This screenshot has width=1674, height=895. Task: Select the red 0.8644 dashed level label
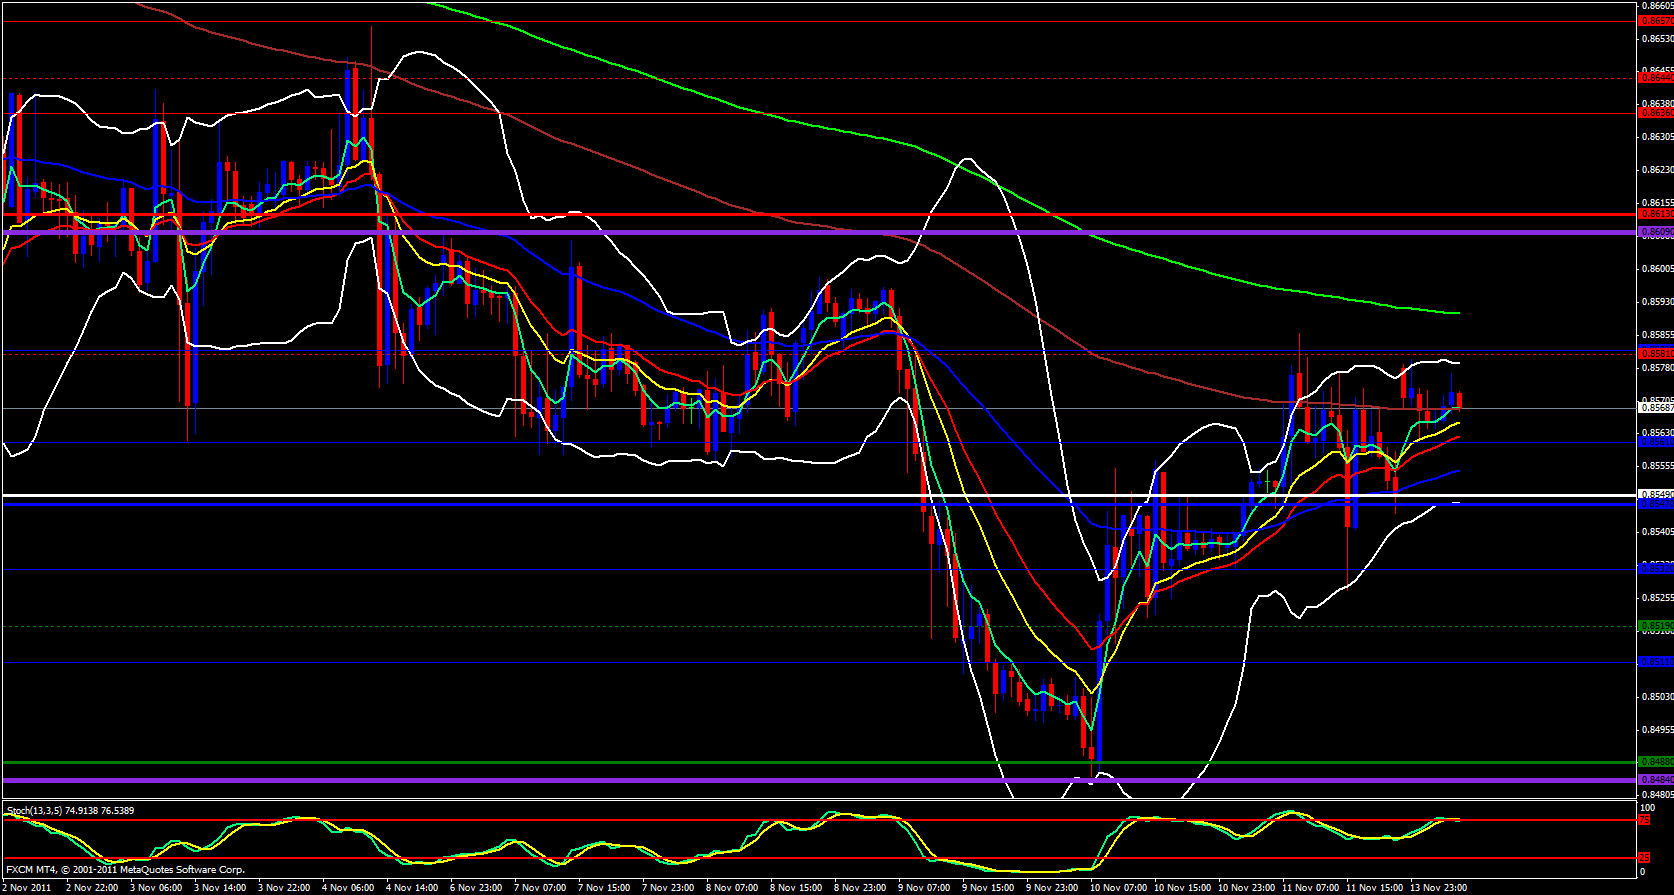coord(1655,77)
